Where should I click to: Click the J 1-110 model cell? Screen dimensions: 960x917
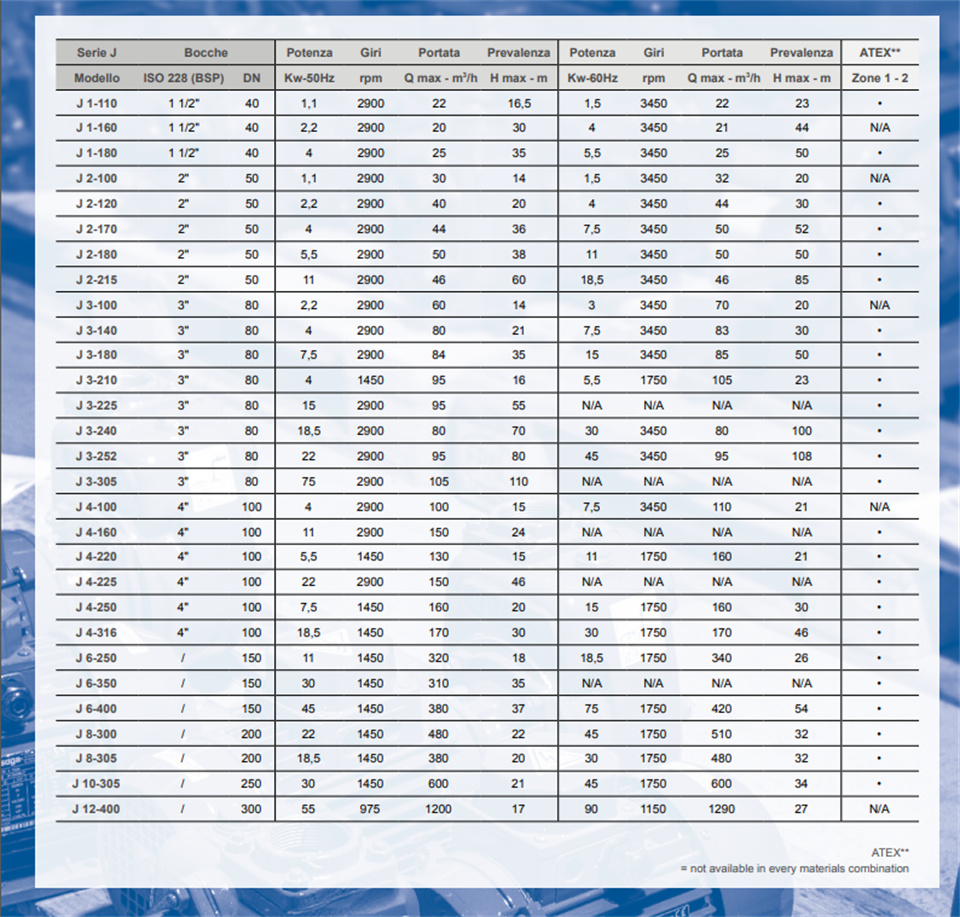pyautogui.click(x=97, y=103)
